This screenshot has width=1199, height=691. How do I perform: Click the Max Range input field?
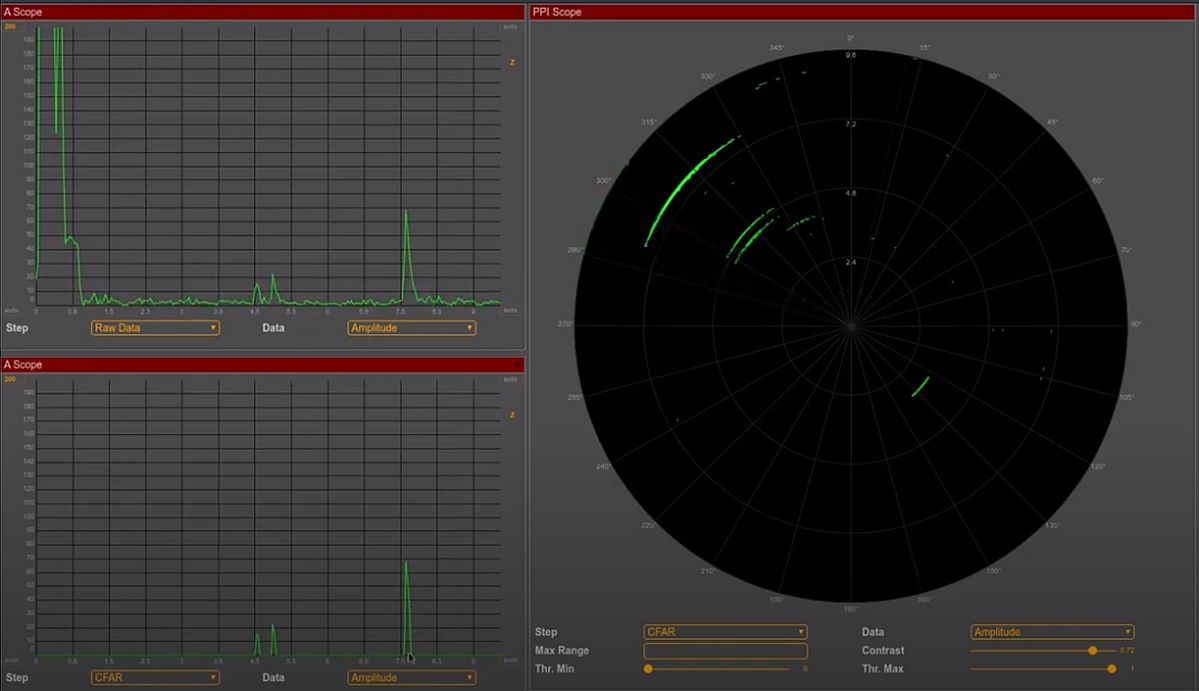coord(725,650)
